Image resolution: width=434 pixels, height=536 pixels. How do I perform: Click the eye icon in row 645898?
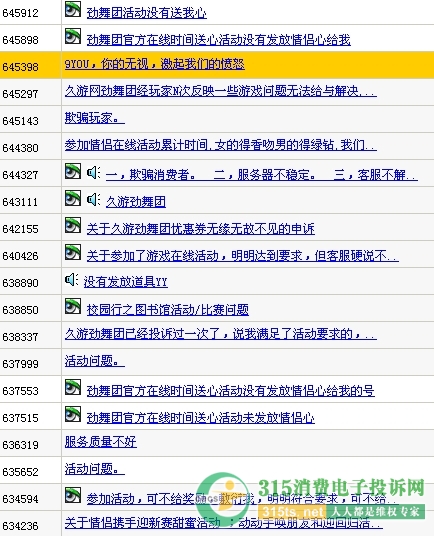[x=73, y=36]
